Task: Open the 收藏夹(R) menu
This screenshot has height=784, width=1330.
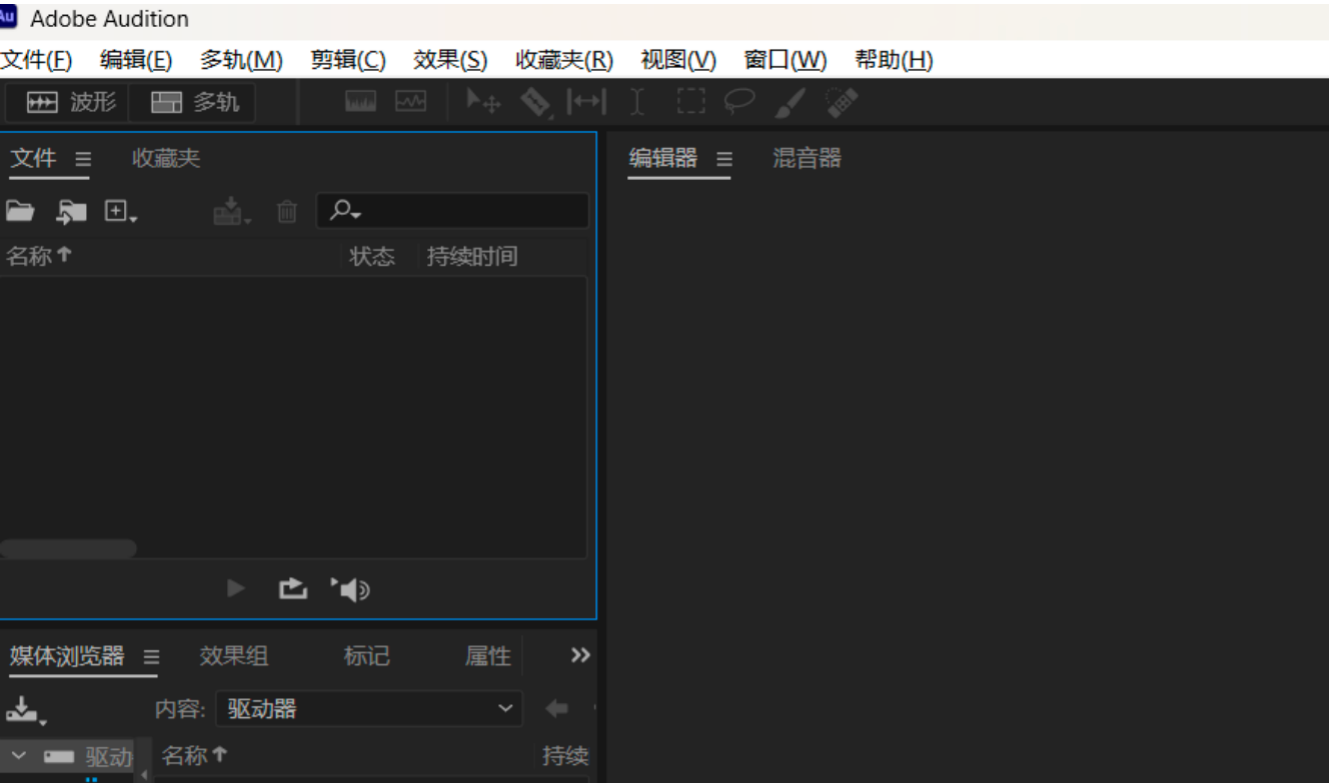Action: [x=564, y=60]
